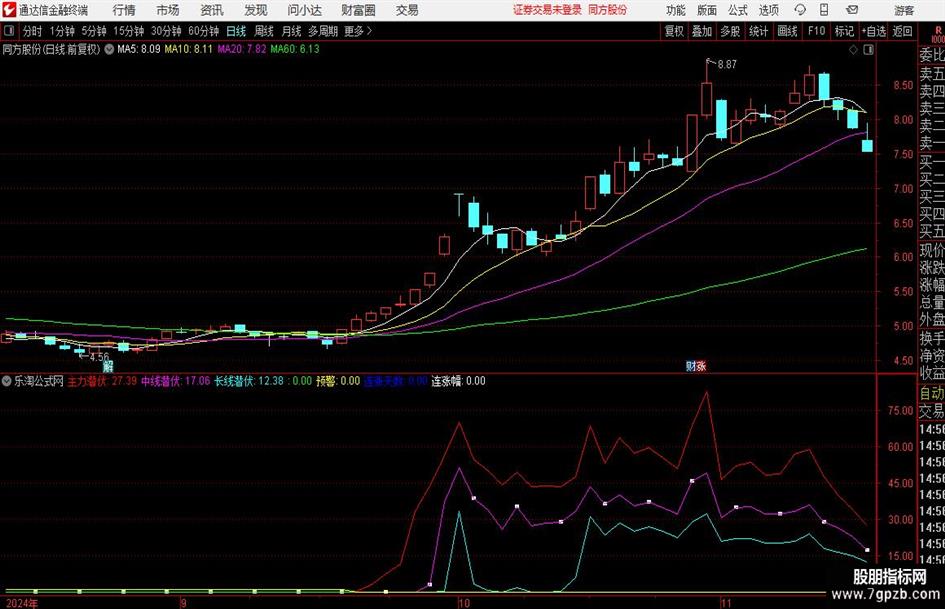Toggle the side panel icon beside the diamond

pos(868,50)
